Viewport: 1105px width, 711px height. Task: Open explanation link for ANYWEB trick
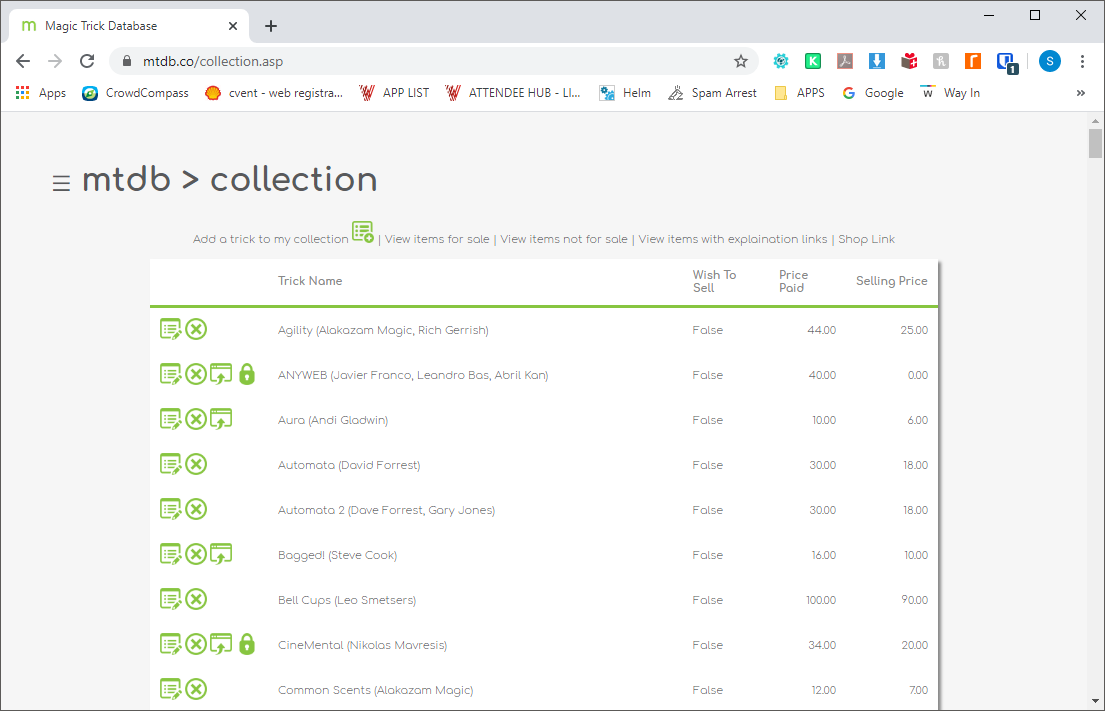click(x=221, y=374)
